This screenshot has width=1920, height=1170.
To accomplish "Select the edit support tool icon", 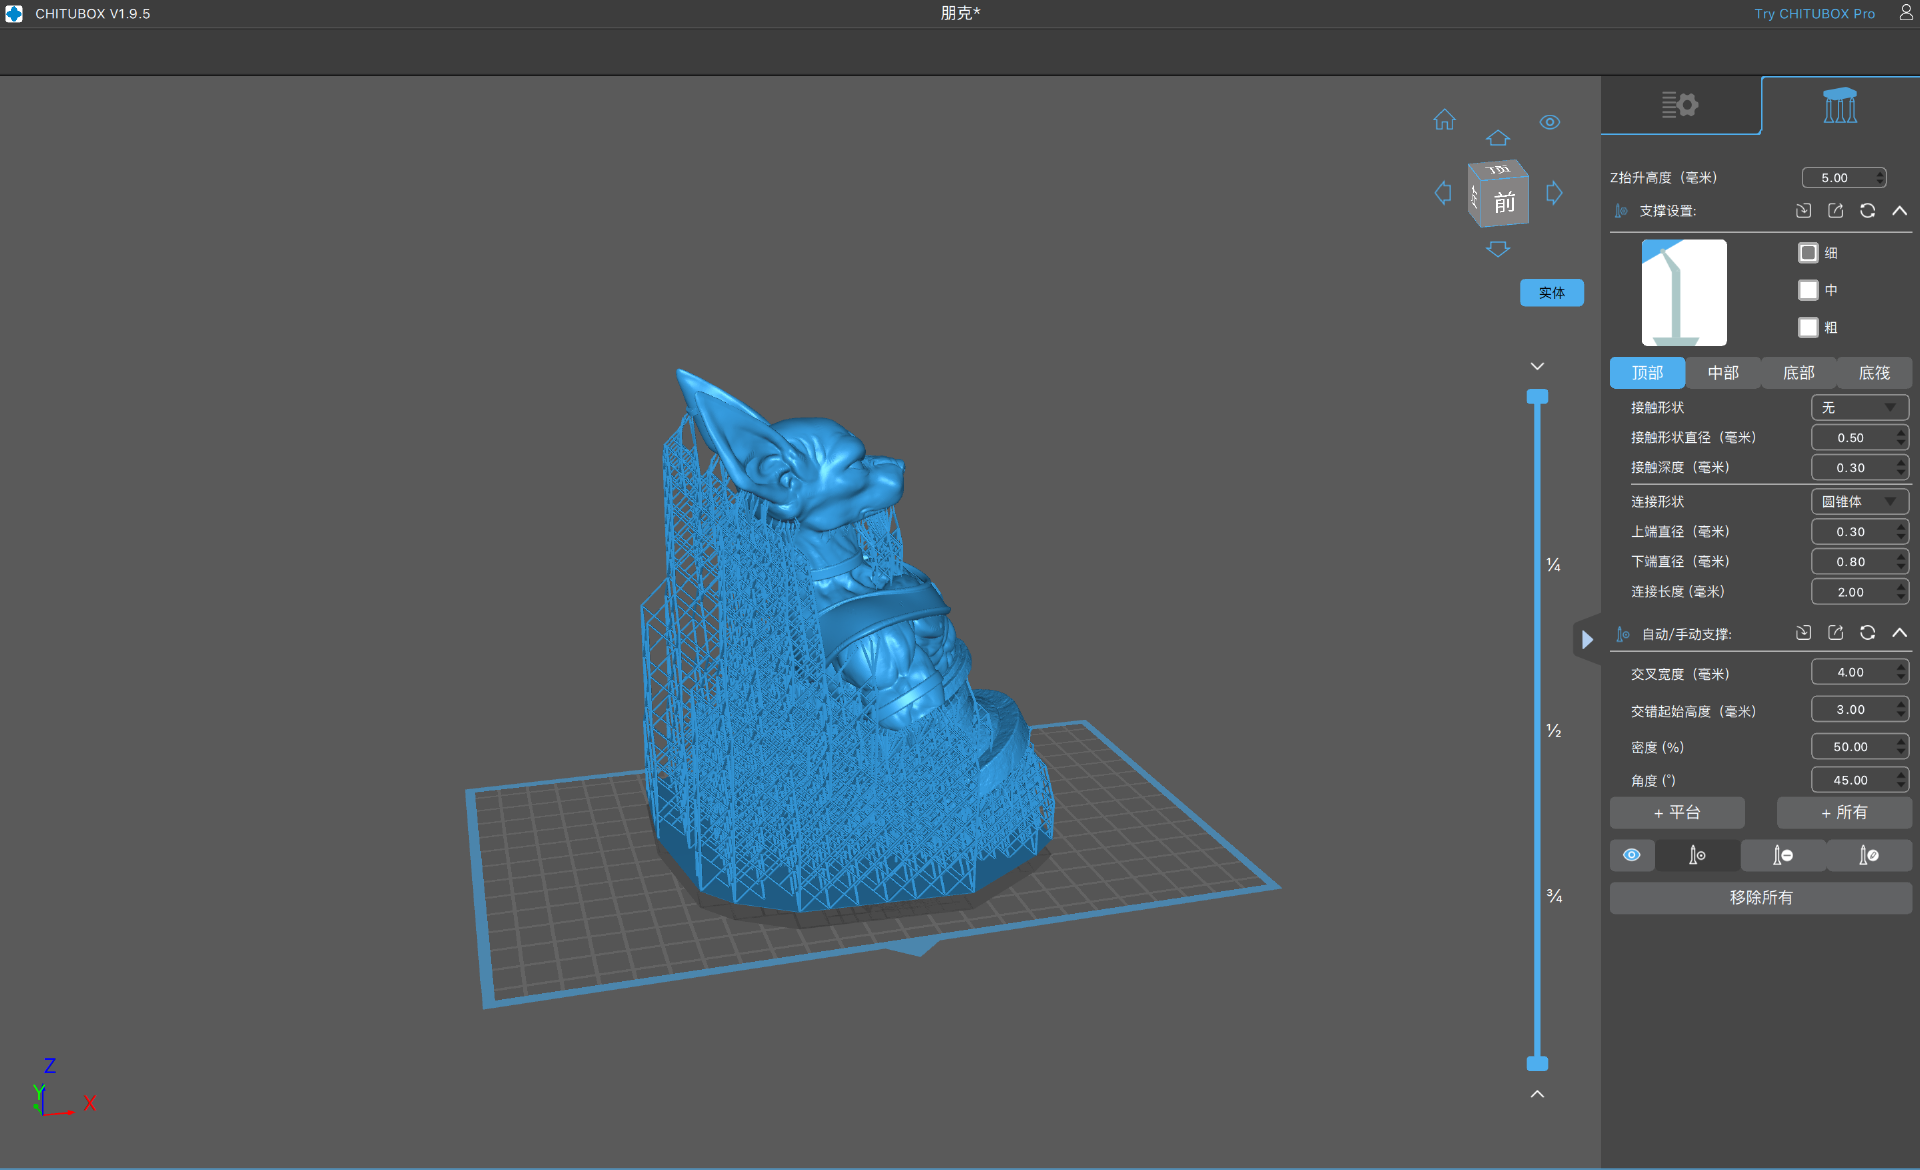I will 1869,855.
